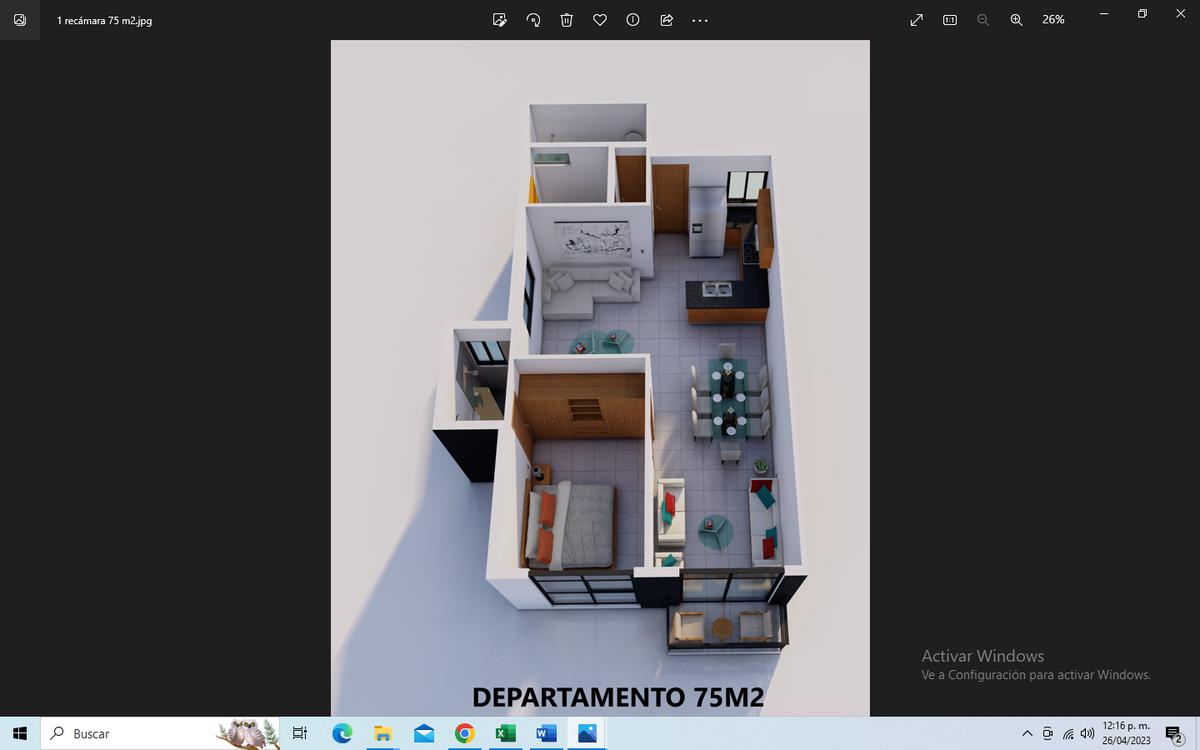Click the Meet Now camera tray icon
Viewport: 1200px width, 750px height.
pos(1048,734)
